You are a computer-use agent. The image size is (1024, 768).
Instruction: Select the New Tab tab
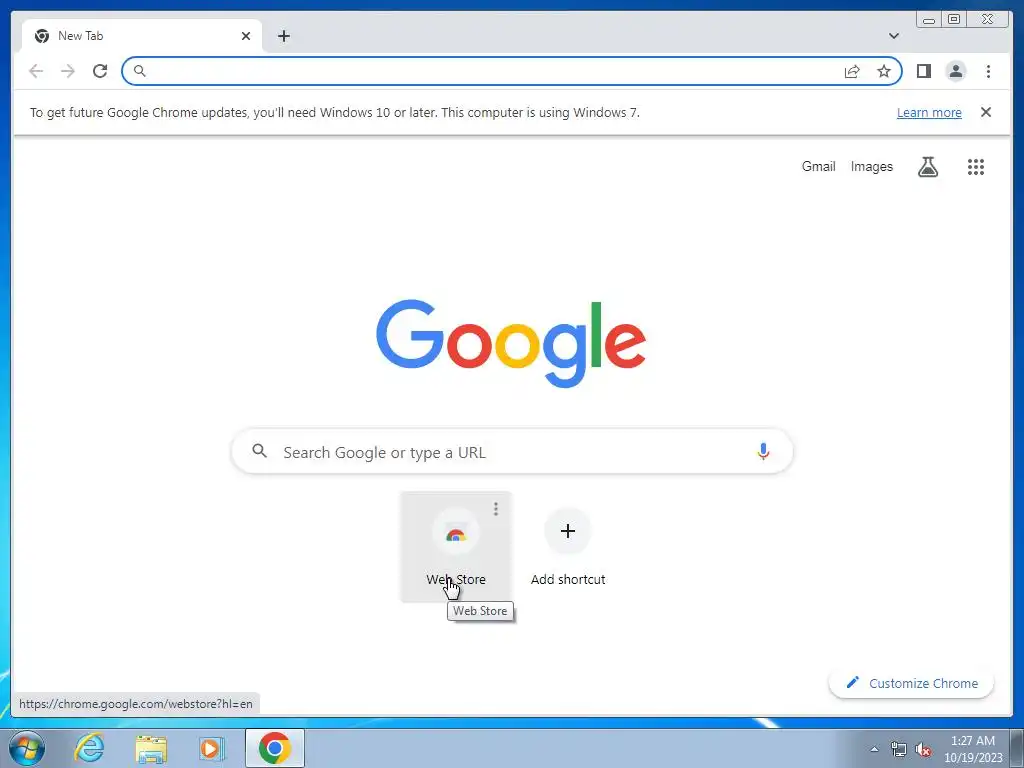pos(142,36)
